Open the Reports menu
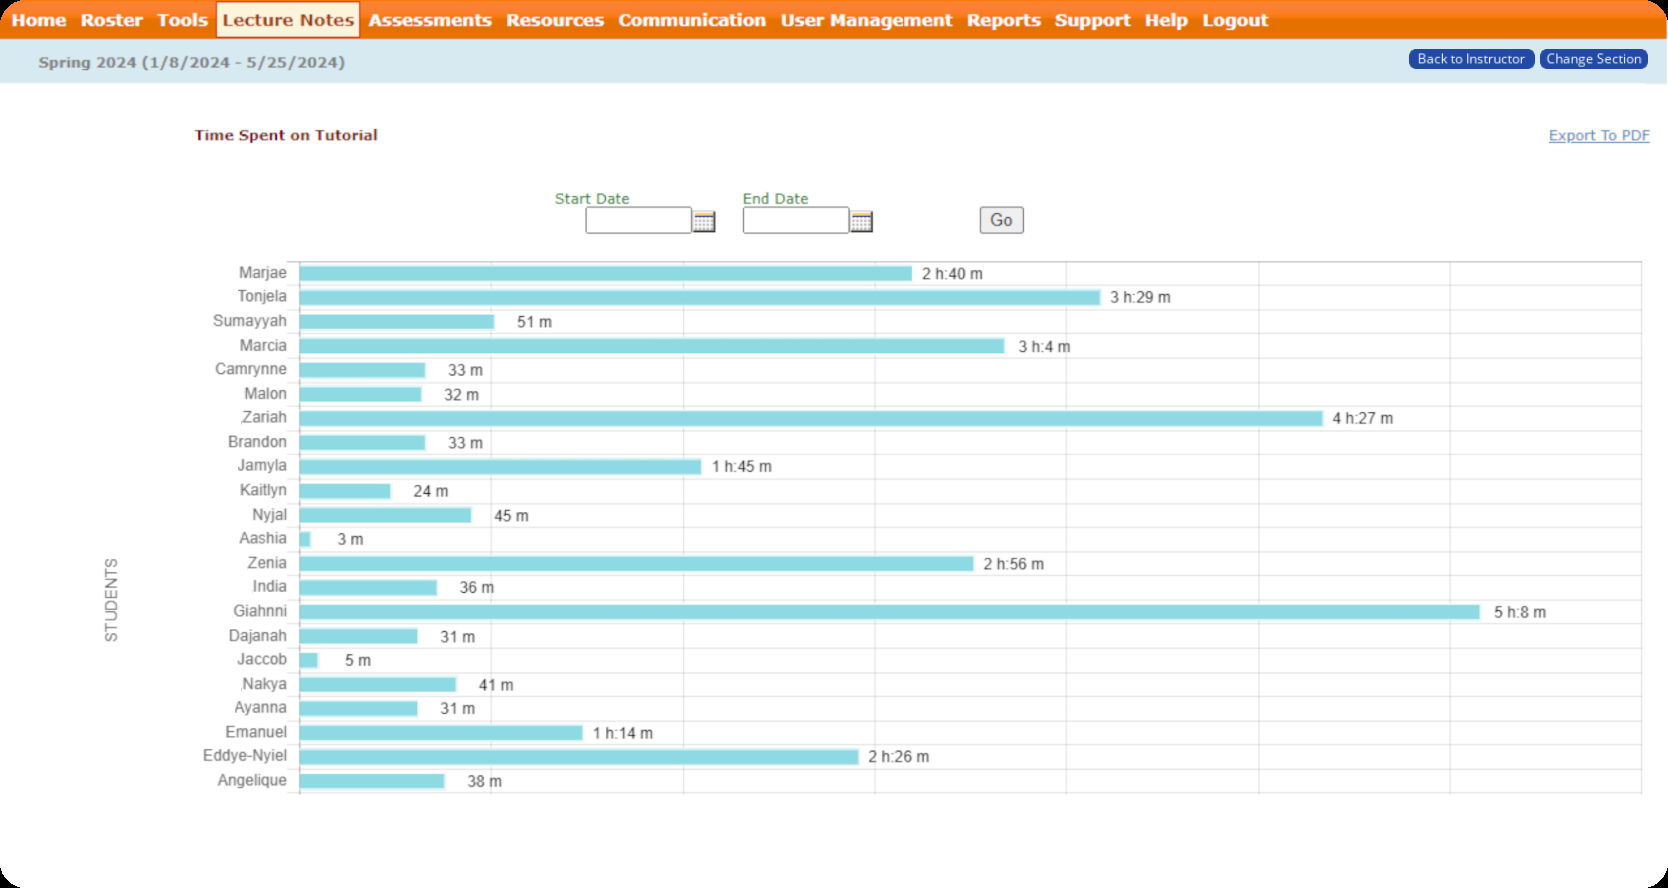This screenshot has width=1668, height=888. [x=1003, y=20]
